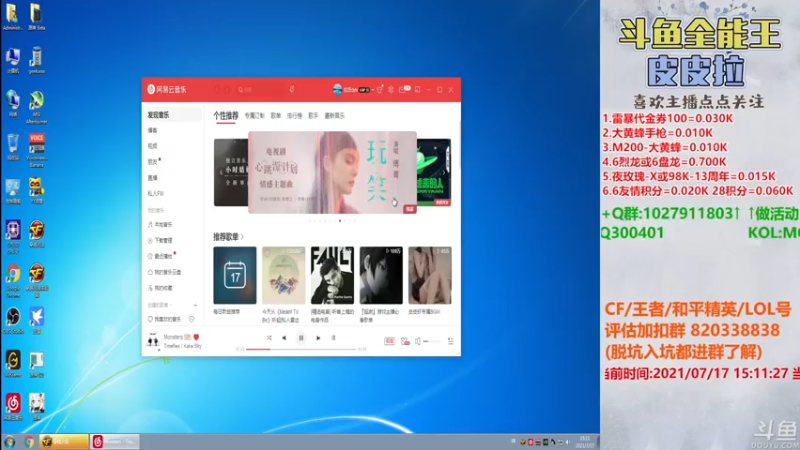
Task: Click the right green planet banner
Action: point(434,172)
